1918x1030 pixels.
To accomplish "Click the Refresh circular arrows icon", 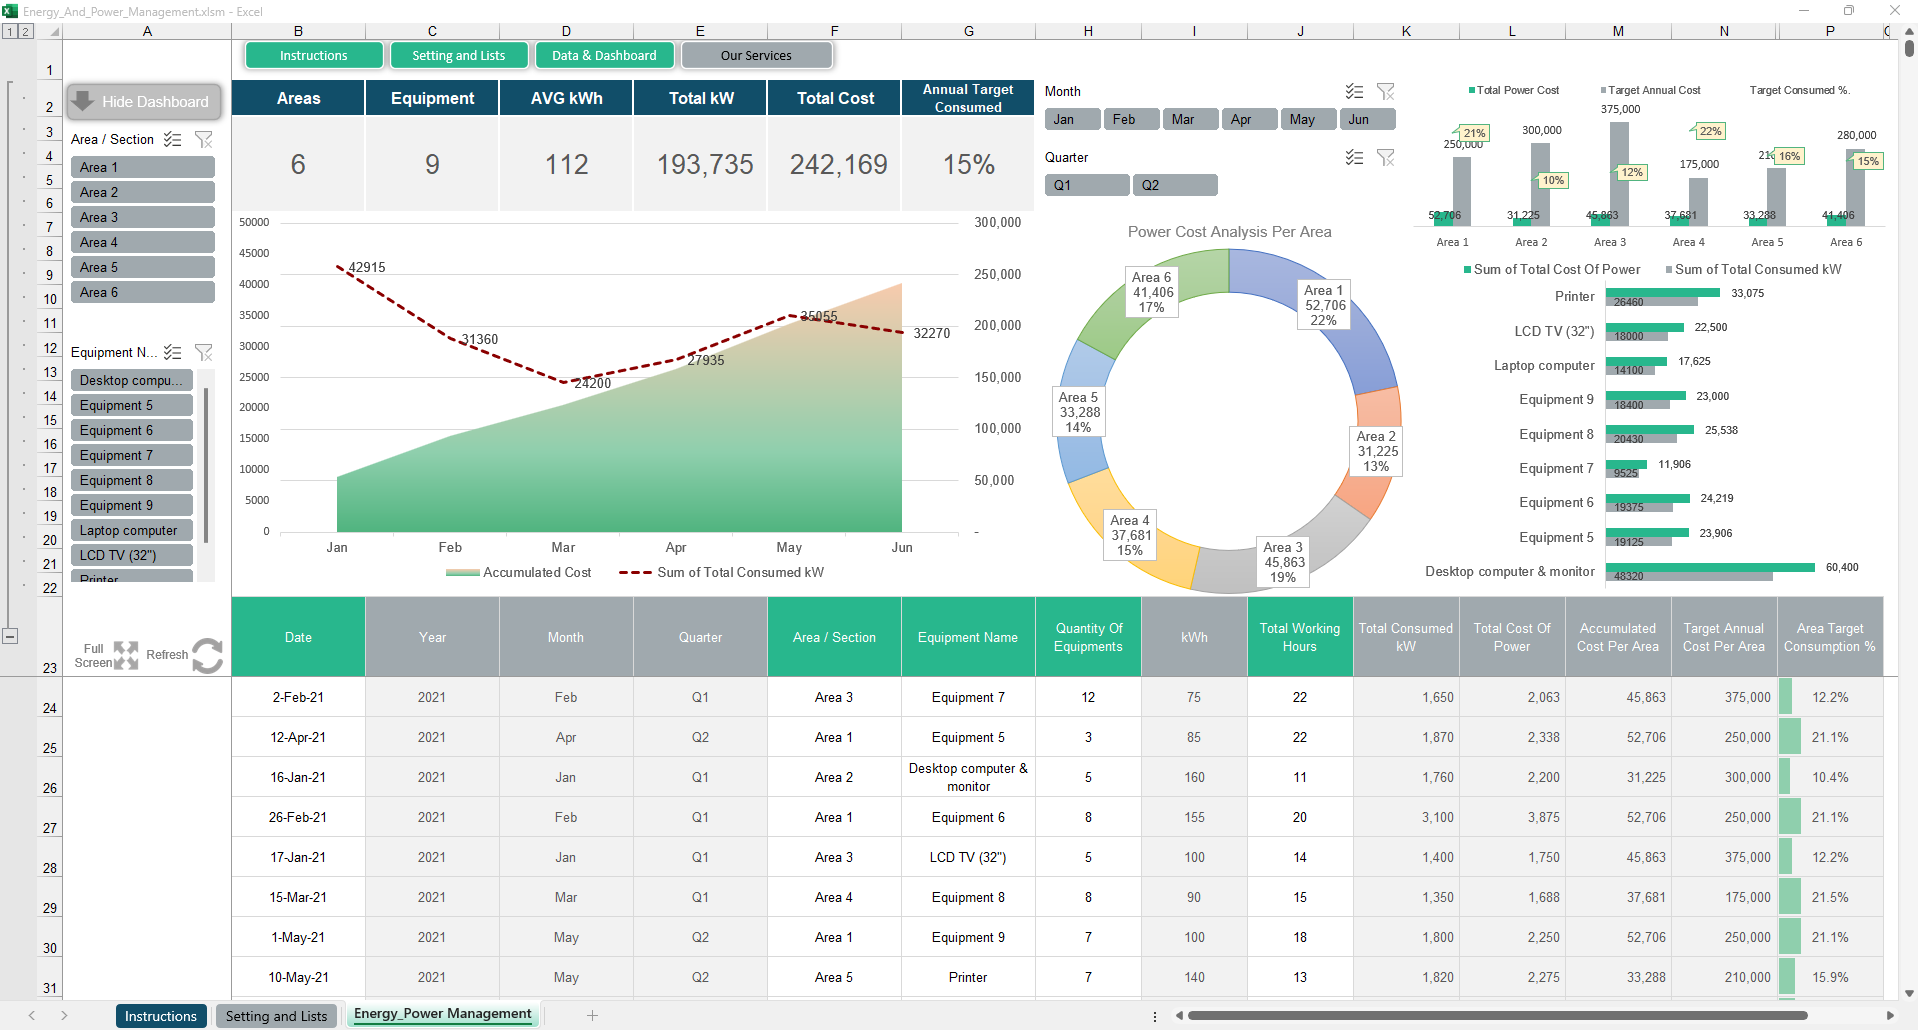I will coord(207,656).
